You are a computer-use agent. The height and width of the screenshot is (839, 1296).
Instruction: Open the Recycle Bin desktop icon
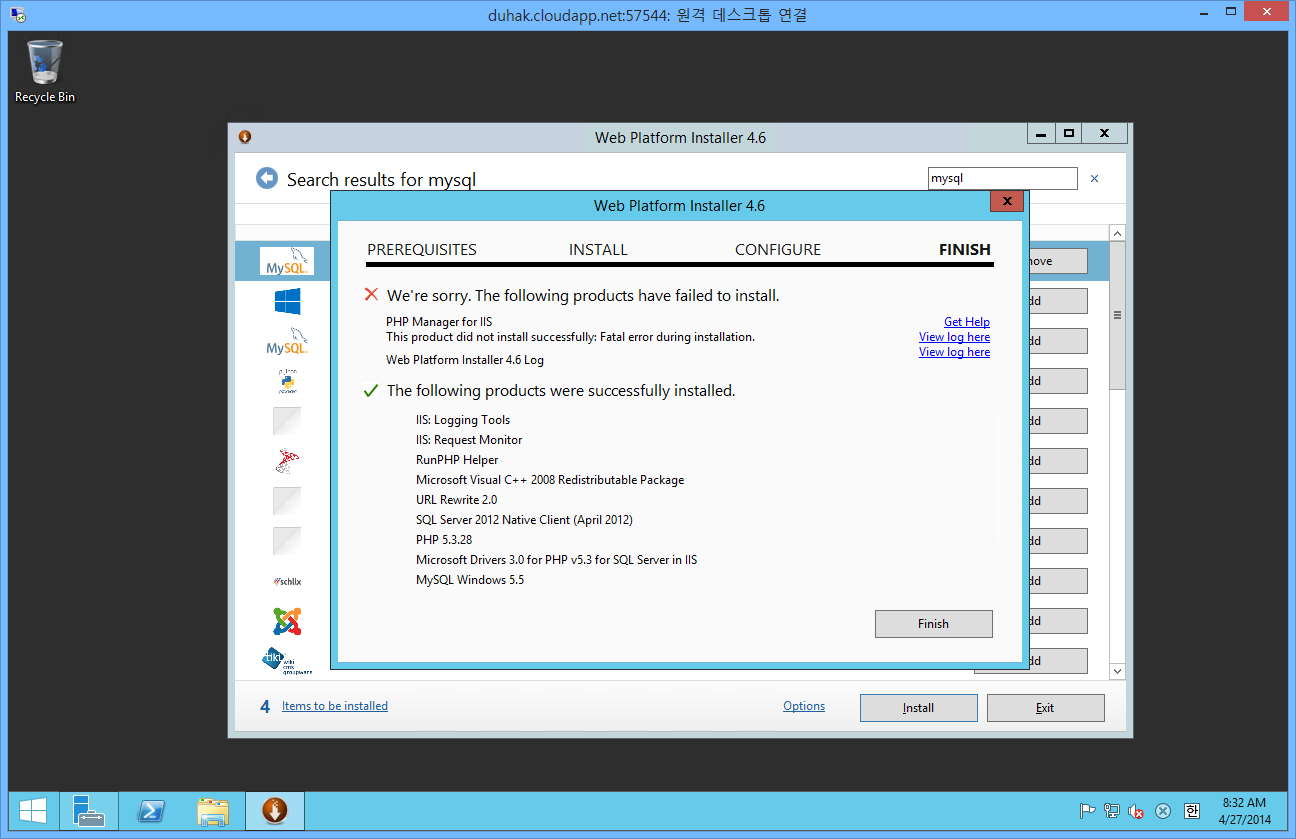45,70
